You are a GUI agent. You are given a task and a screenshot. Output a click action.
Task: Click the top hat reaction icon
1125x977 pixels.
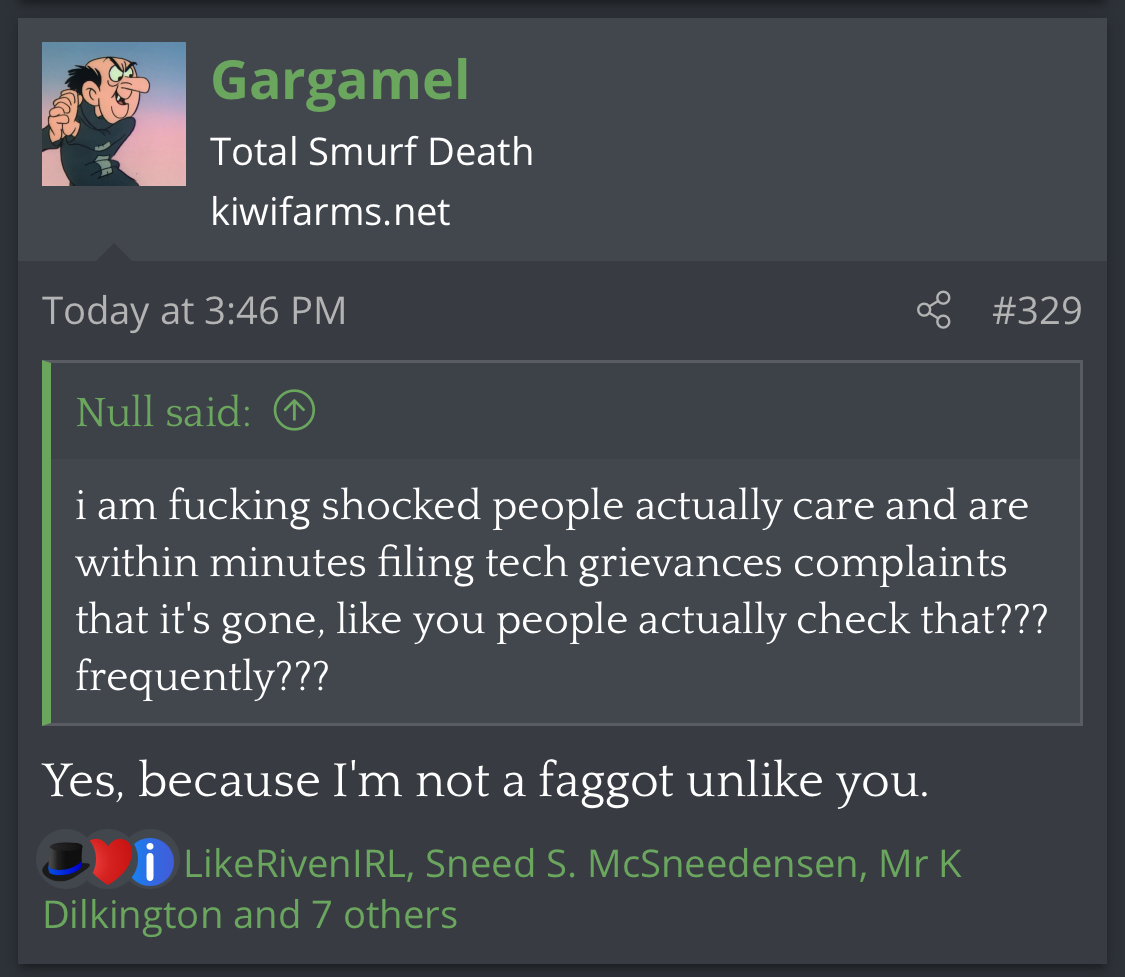pos(65,862)
